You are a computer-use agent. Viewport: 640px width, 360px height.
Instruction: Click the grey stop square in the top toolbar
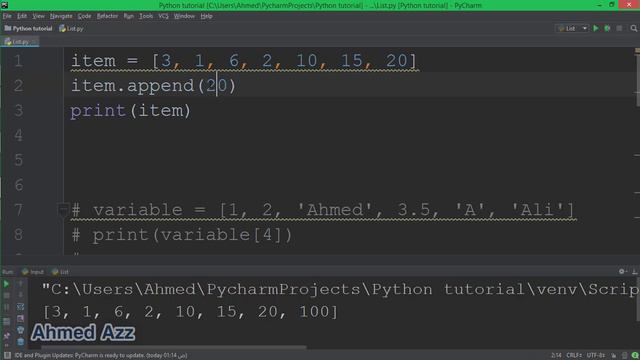619,28
